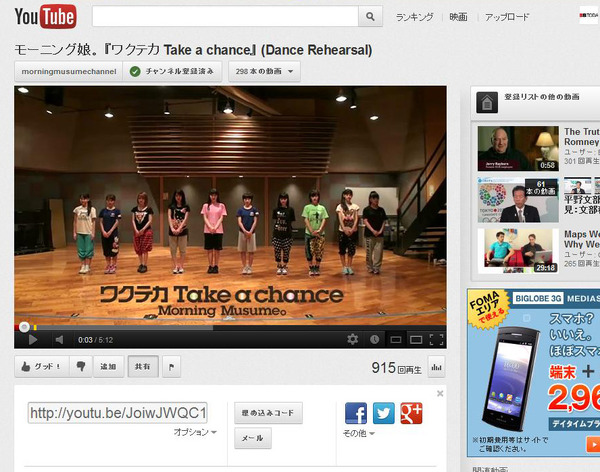
Task: Click the 平野文部 video title link
Action: [582, 205]
